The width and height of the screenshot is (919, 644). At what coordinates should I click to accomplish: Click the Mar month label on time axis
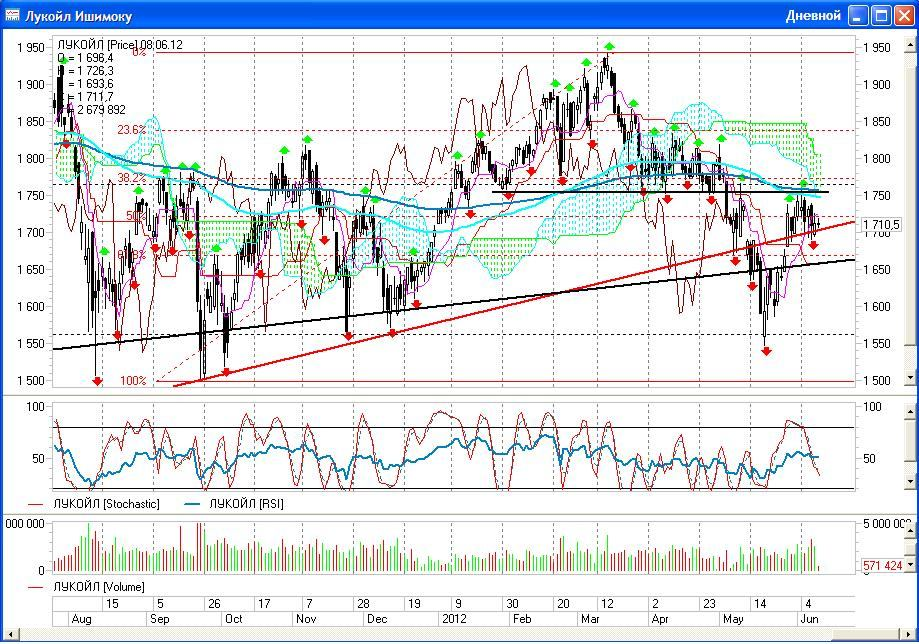590,619
